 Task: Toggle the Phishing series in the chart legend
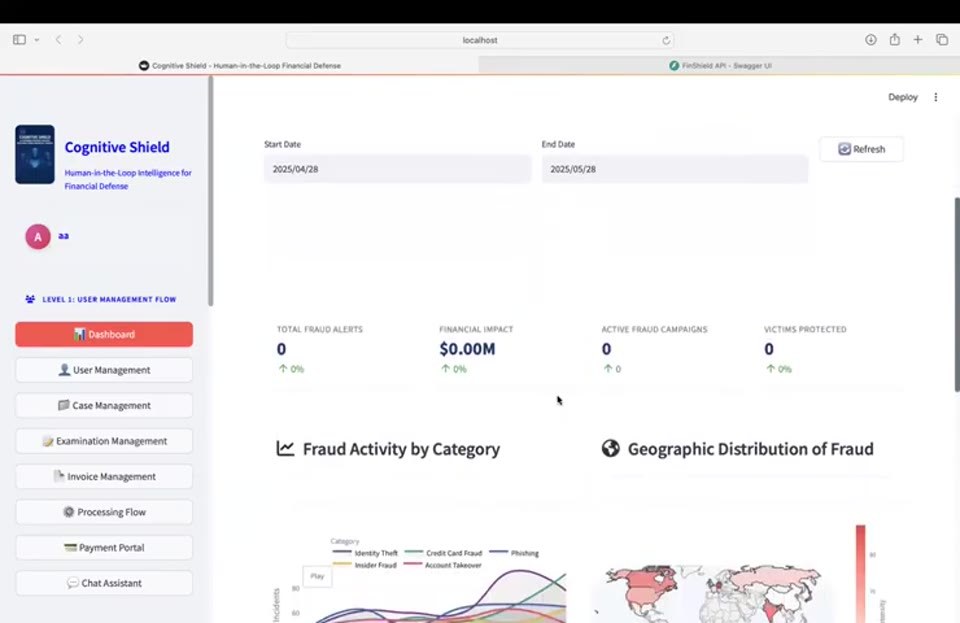514,553
